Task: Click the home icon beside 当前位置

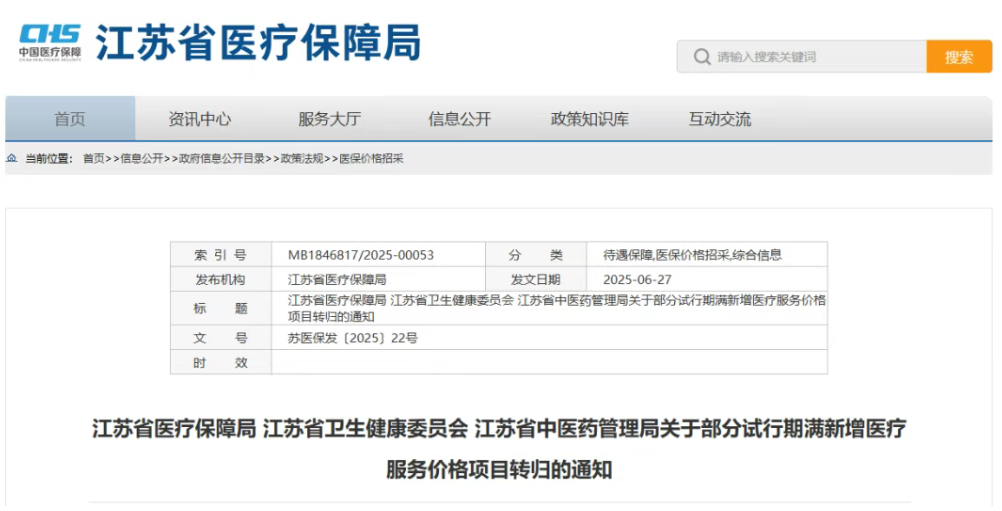Action: (12, 158)
